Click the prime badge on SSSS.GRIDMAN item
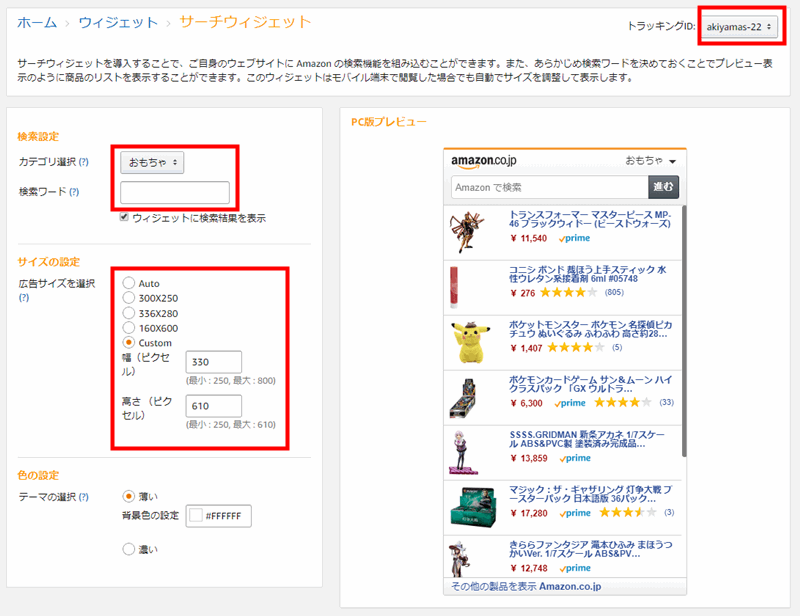Image resolution: width=800 pixels, height=616 pixels. coord(575,458)
